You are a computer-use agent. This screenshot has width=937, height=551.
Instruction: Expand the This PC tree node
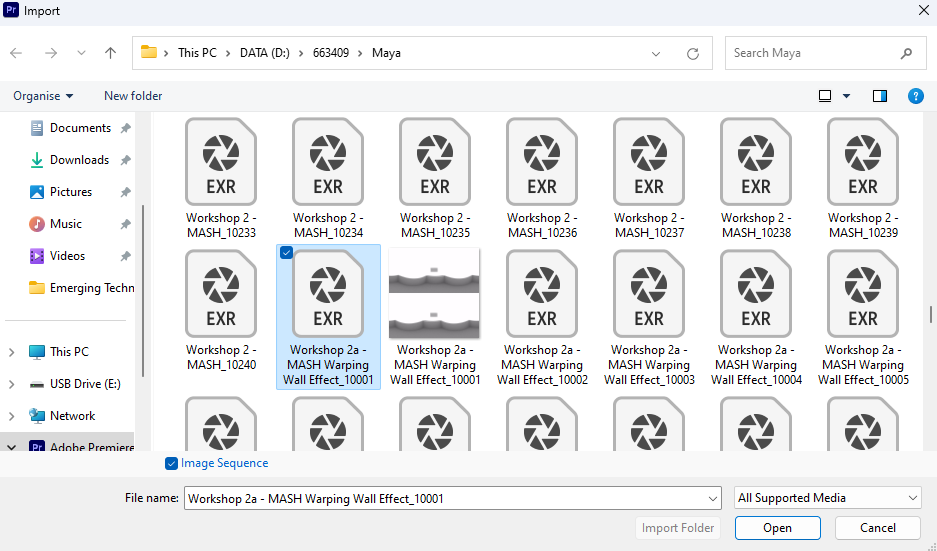(x=11, y=352)
